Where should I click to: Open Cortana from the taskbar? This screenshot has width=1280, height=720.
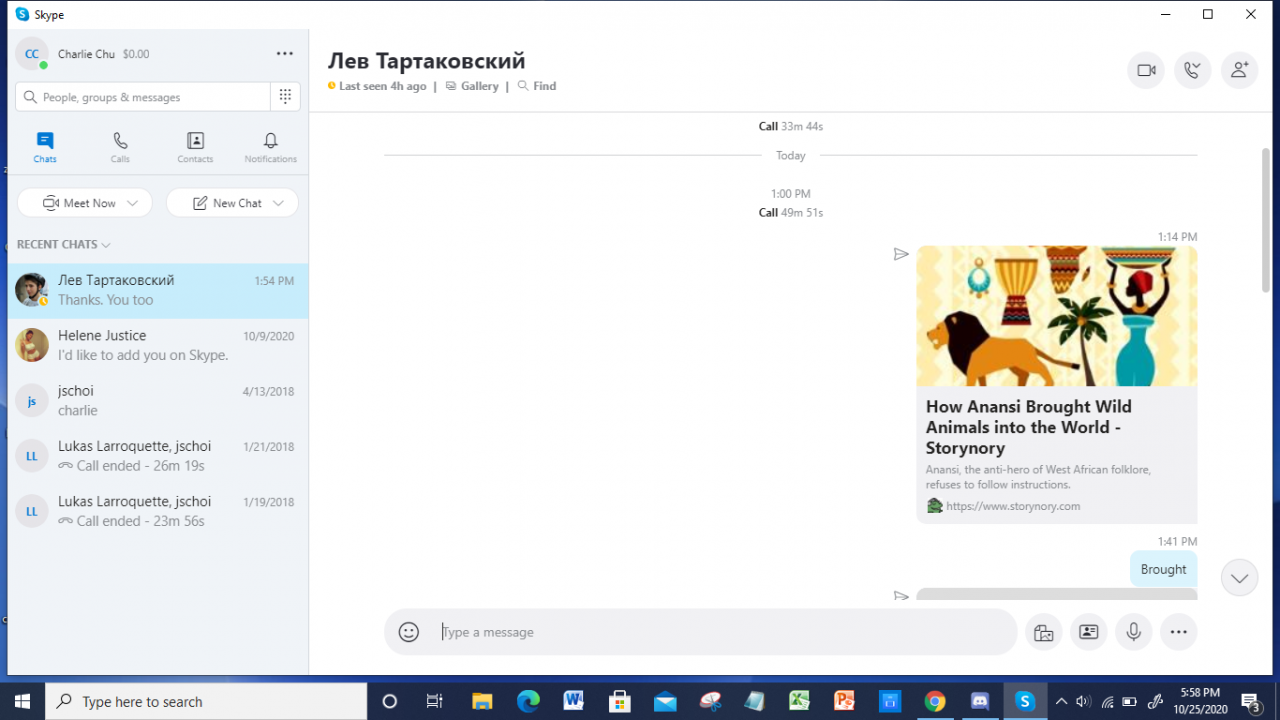click(390, 701)
